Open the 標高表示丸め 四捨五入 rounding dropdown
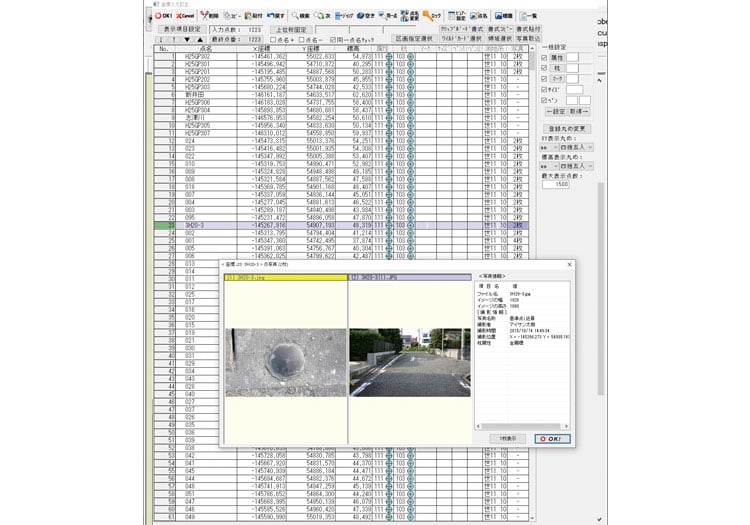This screenshot has height=525, width=750. 576,166
